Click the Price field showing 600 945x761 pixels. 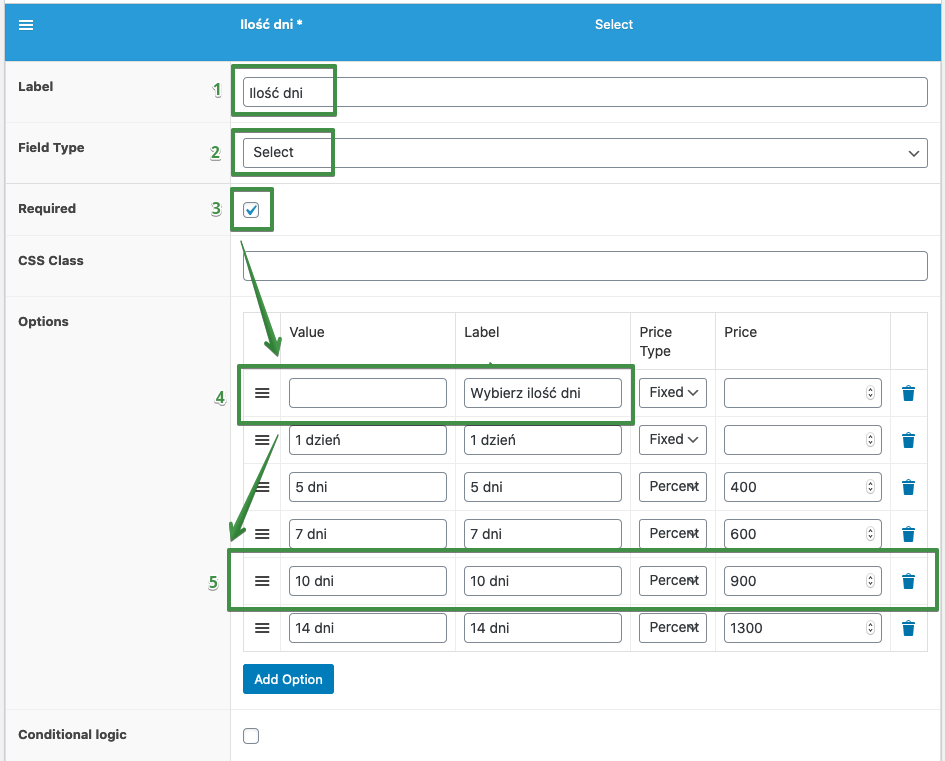(x=803, y=534)
